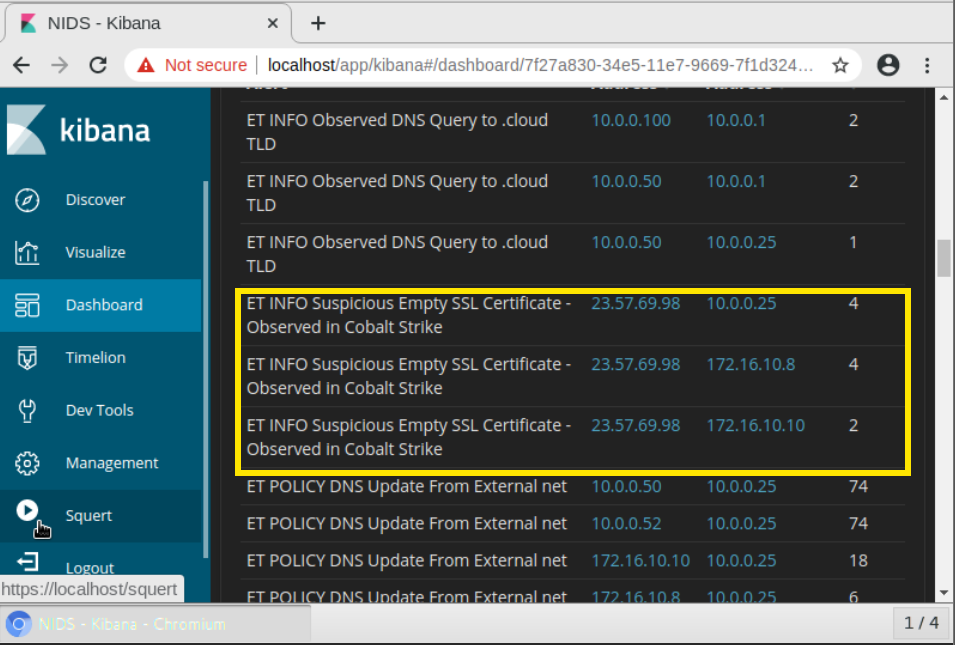Open the browser profile avatar icon

888,65
